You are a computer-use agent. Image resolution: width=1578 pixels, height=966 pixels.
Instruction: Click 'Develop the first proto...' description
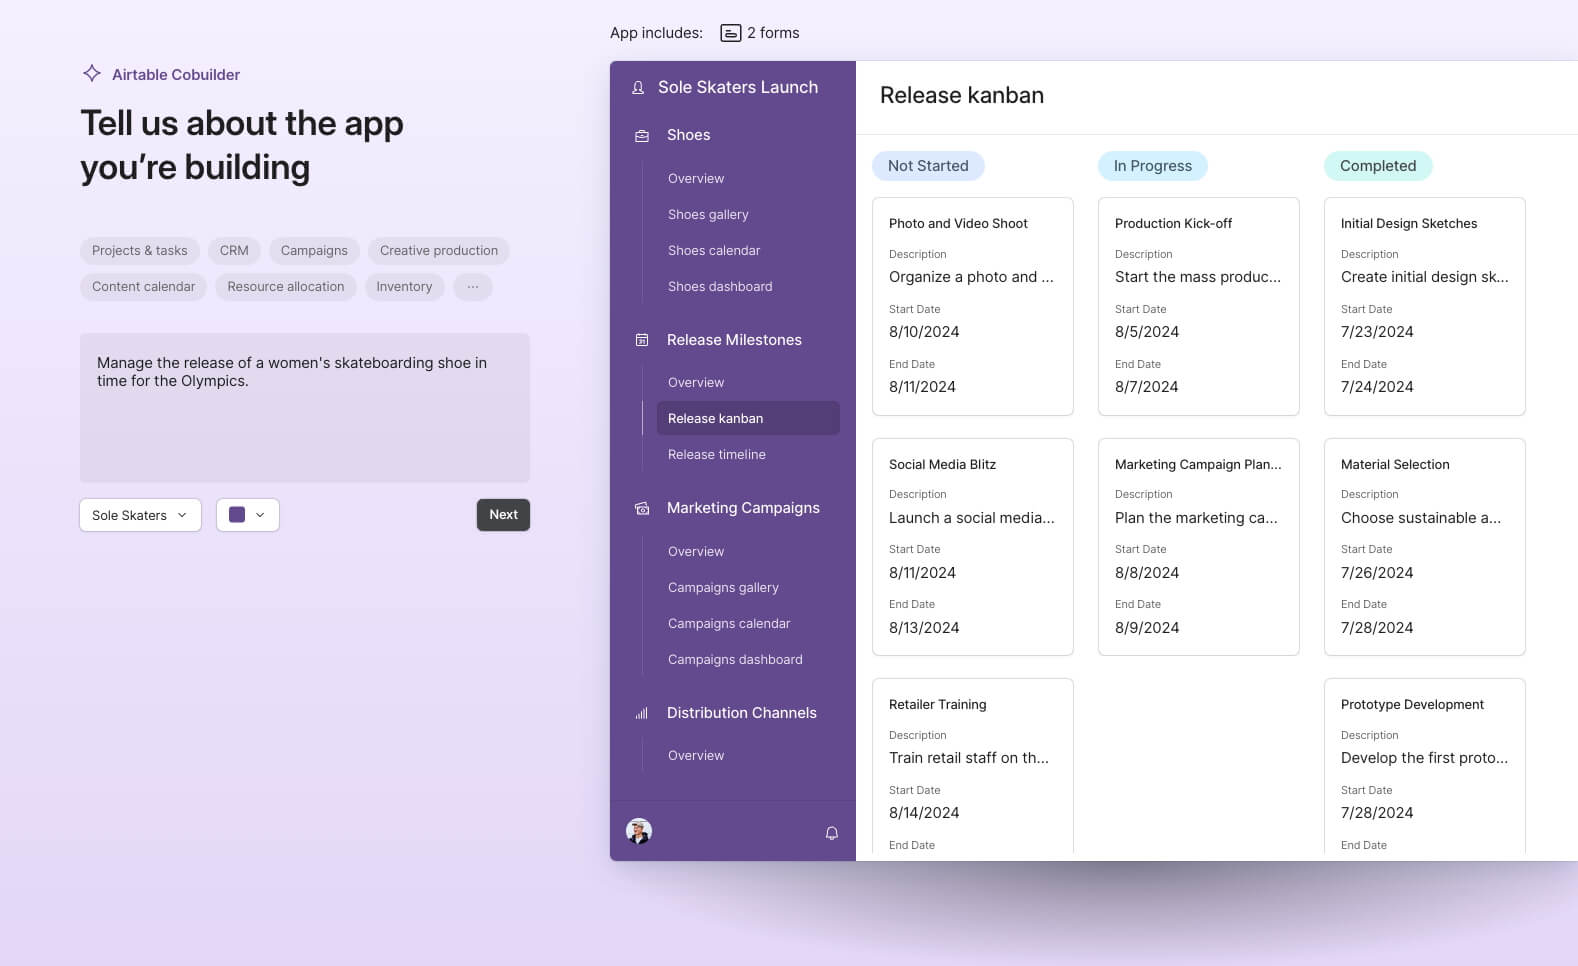click(x=1424, y=758)
